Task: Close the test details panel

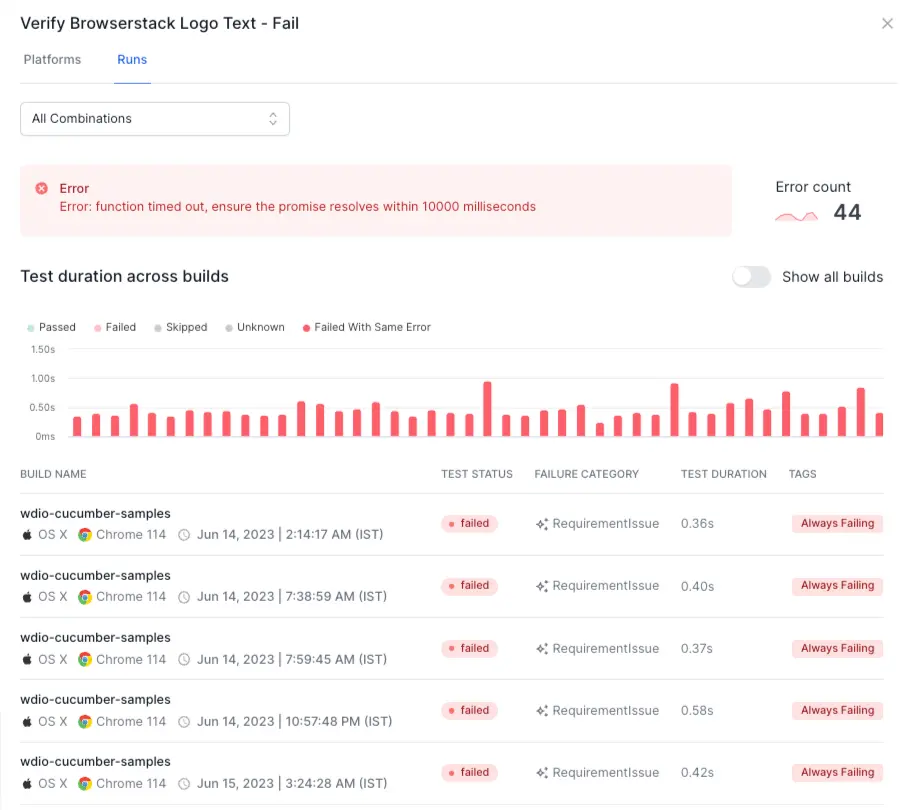Action: (887, 24)
